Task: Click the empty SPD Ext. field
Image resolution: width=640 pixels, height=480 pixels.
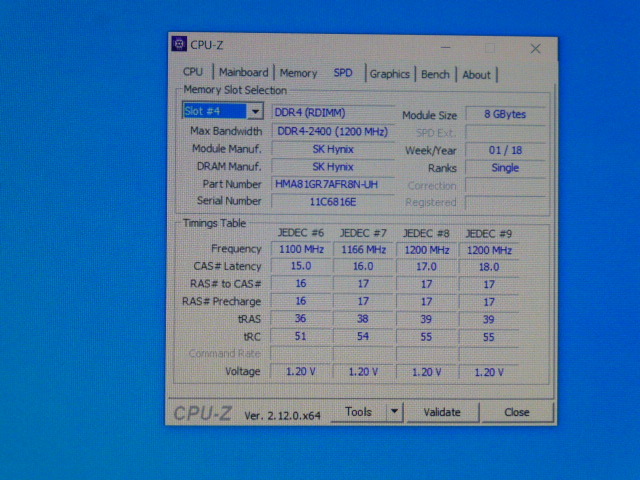Action: click(505, 132)
